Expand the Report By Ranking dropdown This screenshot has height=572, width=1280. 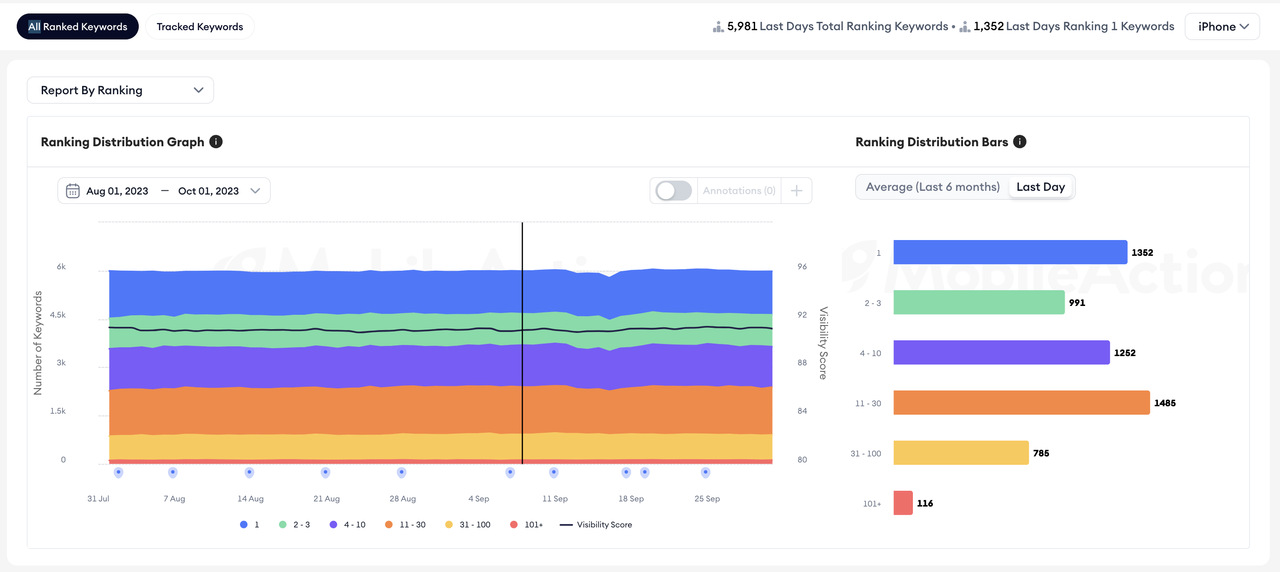tap(120, 90)
